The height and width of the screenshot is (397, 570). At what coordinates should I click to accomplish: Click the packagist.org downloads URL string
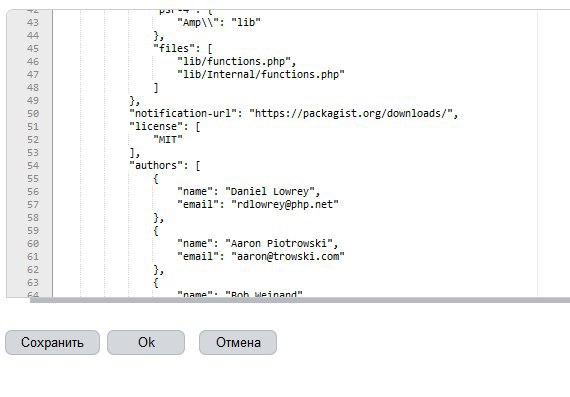tap(351, 114)
